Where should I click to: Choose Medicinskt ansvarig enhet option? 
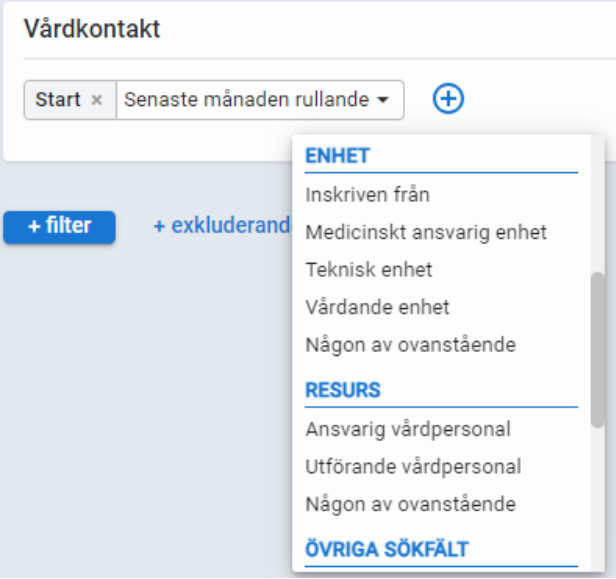[x=426, y=232]
